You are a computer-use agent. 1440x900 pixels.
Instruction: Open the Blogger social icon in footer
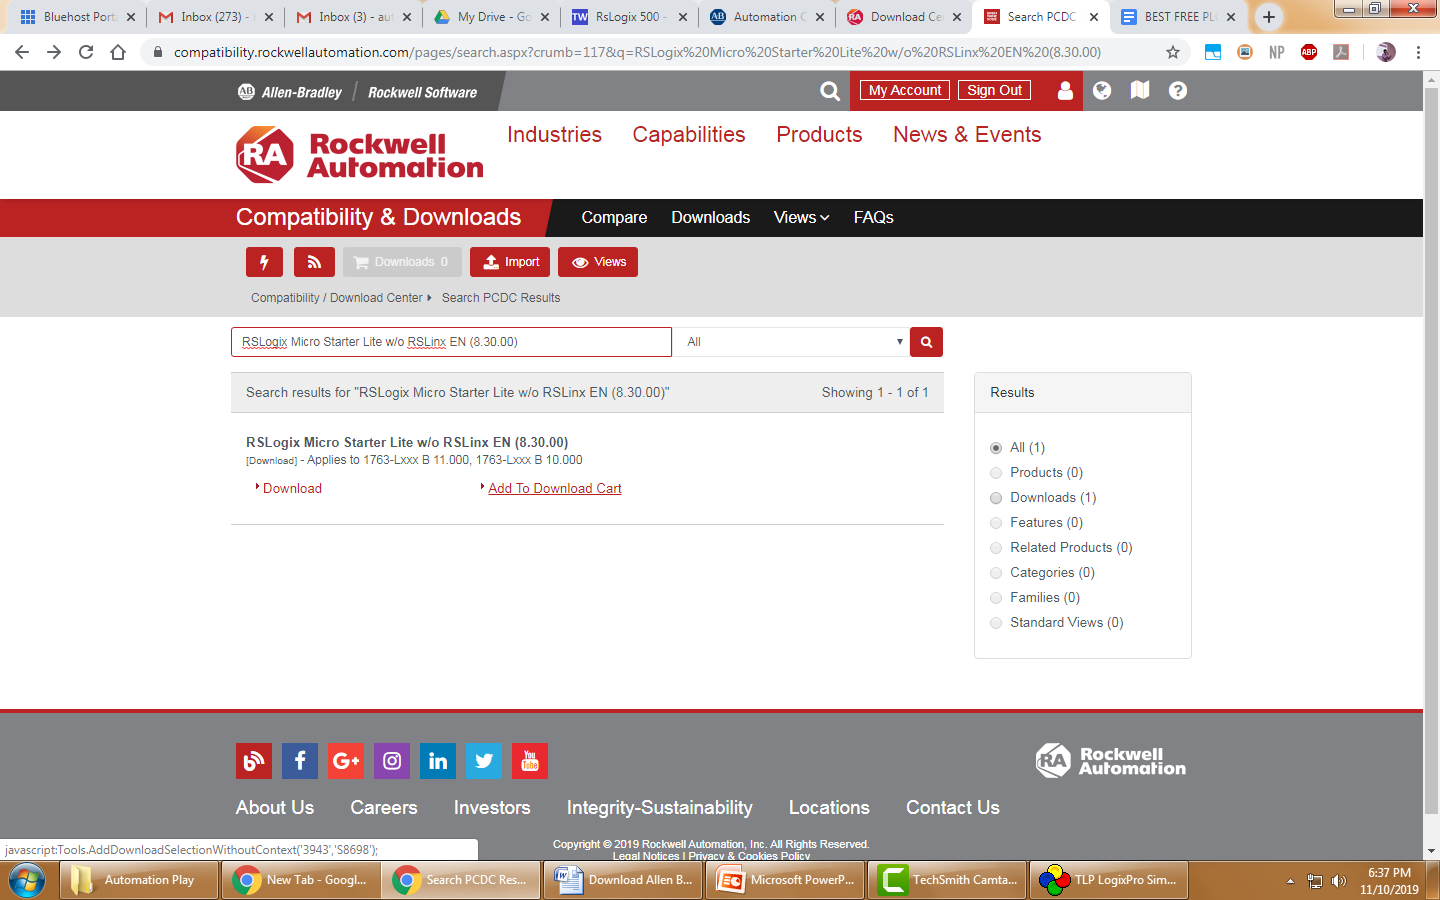254,761
